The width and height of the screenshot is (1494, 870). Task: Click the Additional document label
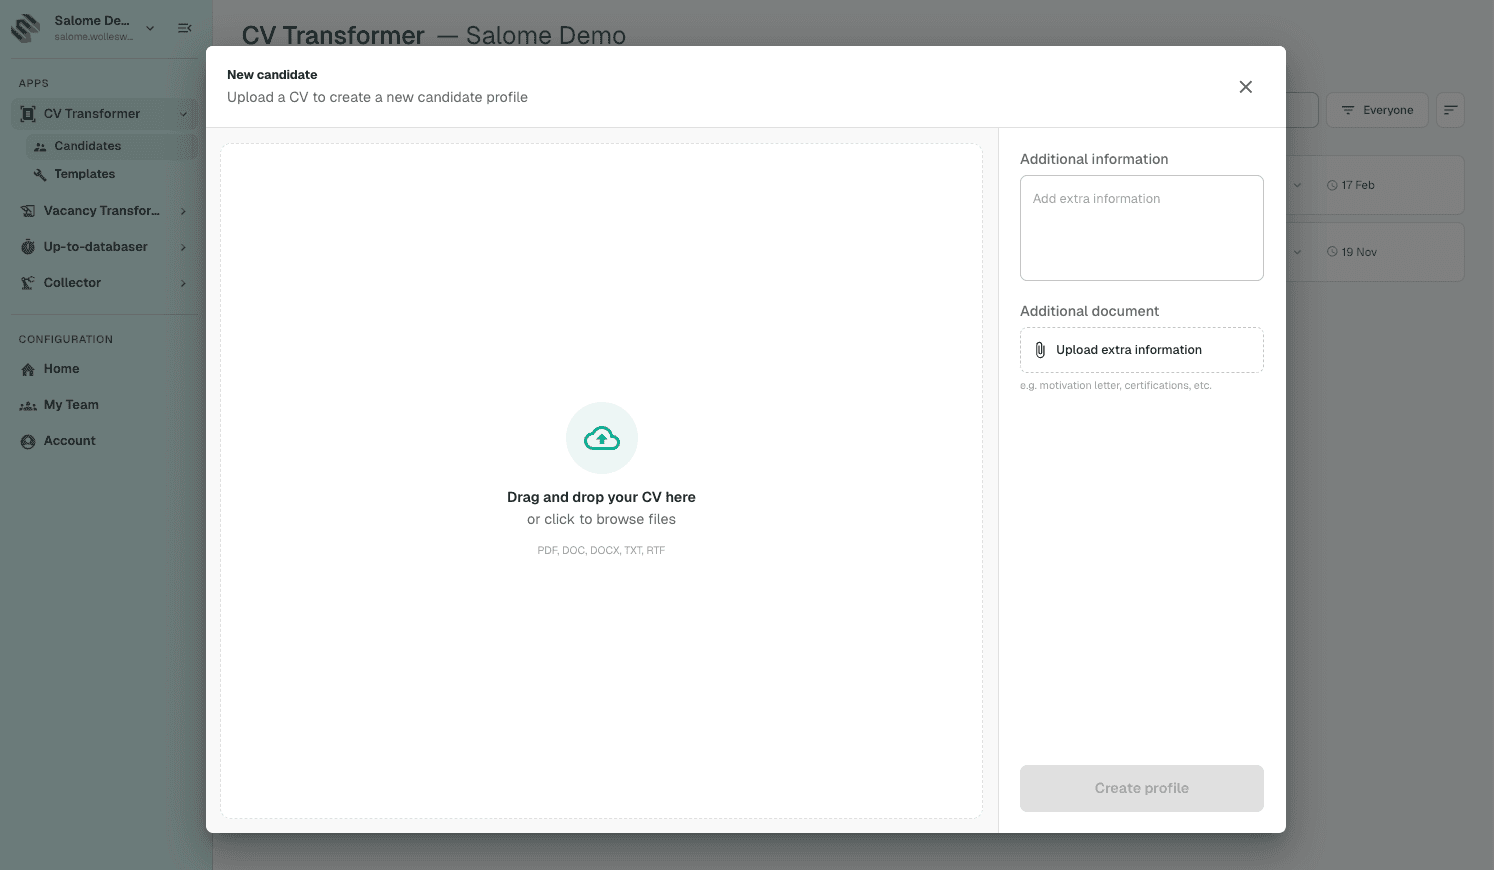(x=1089, y=311)
